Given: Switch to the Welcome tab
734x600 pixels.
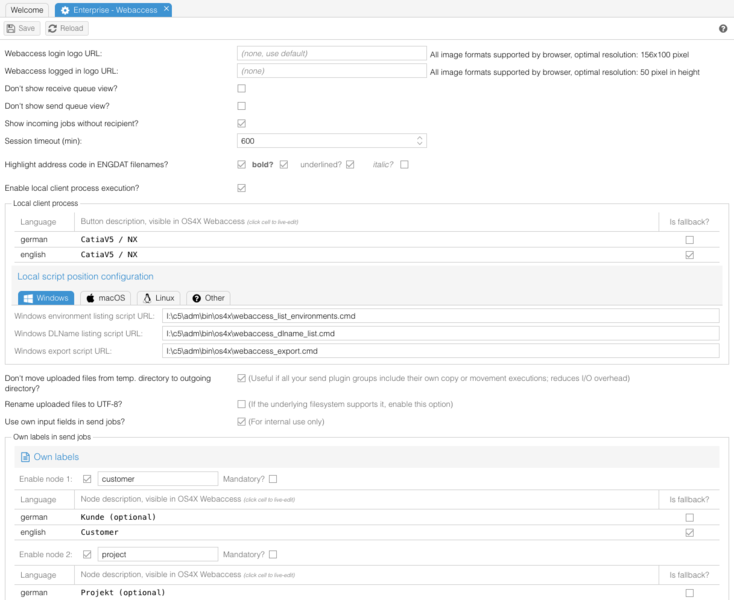Looking at the screenshot, I should [x=27, y=10].
